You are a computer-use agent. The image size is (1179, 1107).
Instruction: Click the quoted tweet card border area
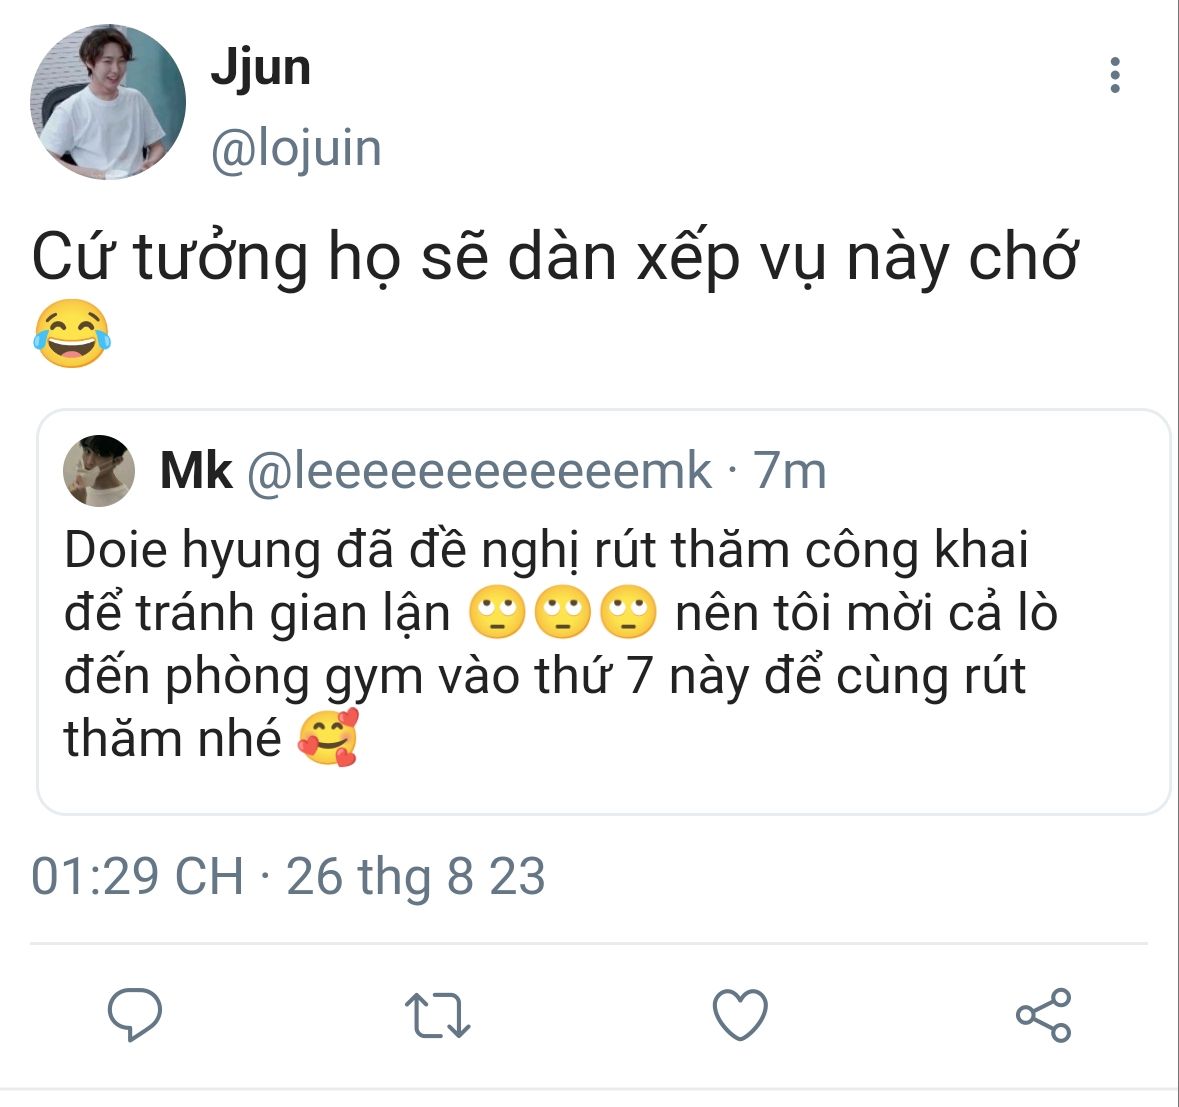point(604,611)
